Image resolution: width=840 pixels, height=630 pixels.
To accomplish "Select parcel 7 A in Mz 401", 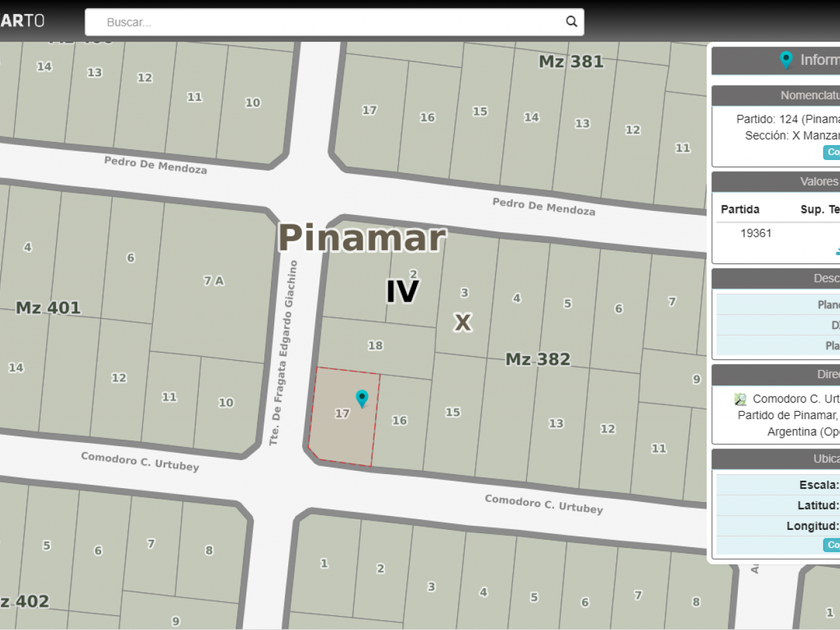I will [214, 281].
